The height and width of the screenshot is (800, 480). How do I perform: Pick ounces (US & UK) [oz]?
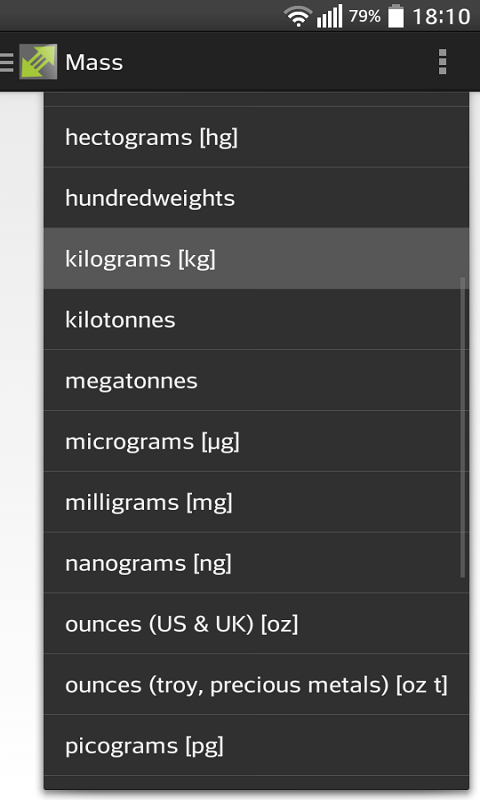click(x=256, y=623)
